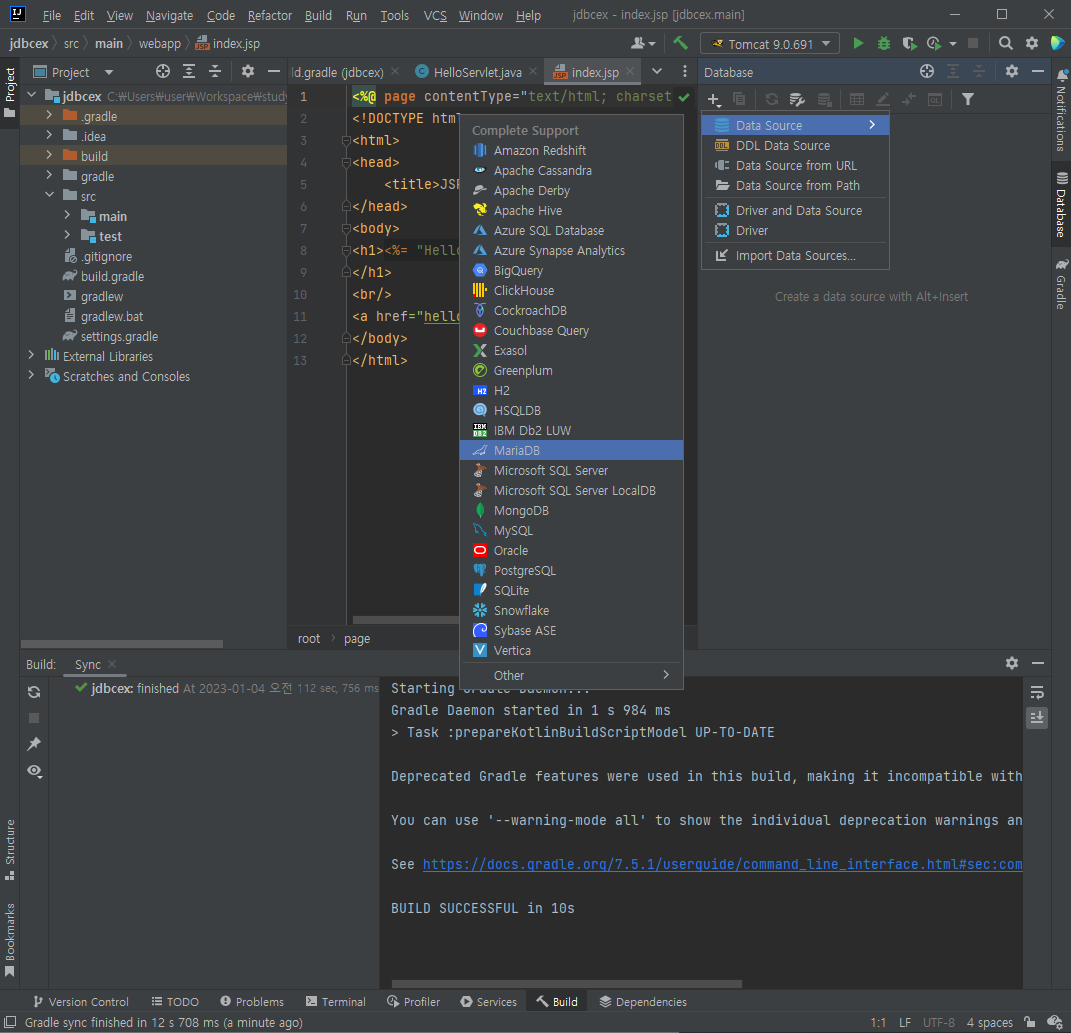Viewport: 1071px width, 1033px height.
Task: Open the Gradle side tool window
Action: tap(1061, 283)
